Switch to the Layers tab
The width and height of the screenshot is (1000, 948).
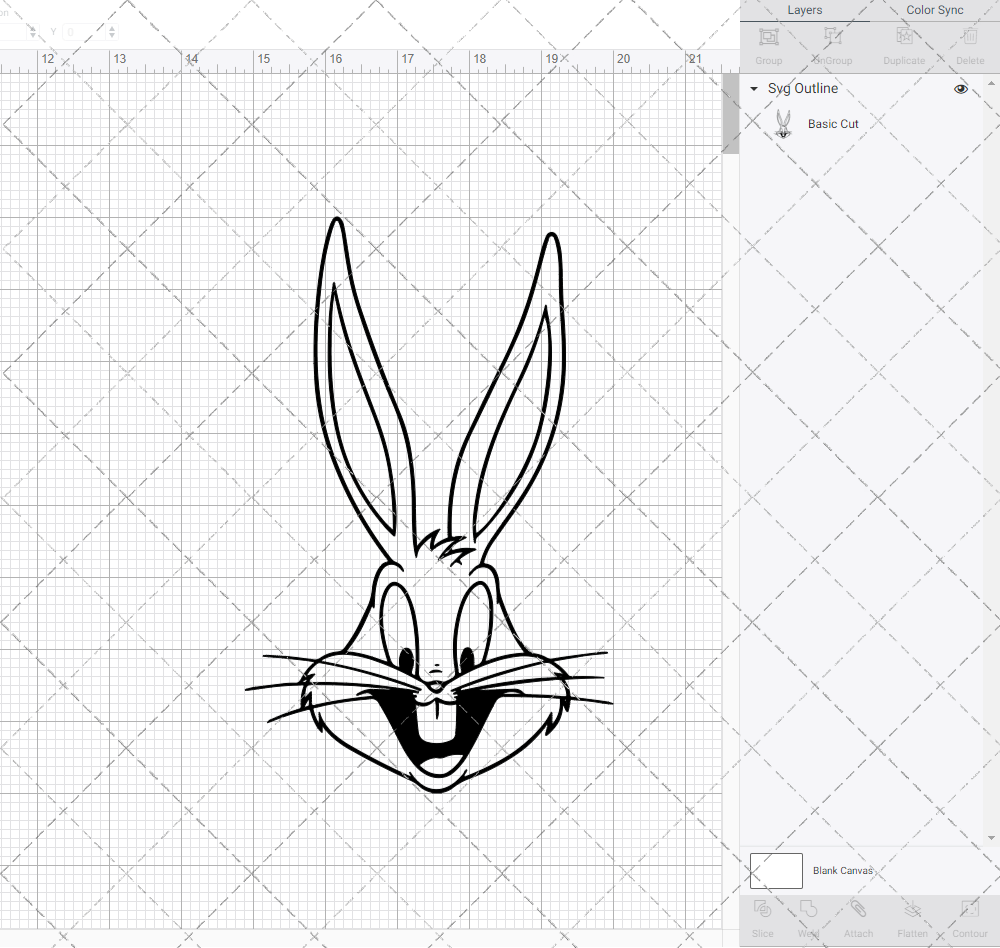[804, 10]
